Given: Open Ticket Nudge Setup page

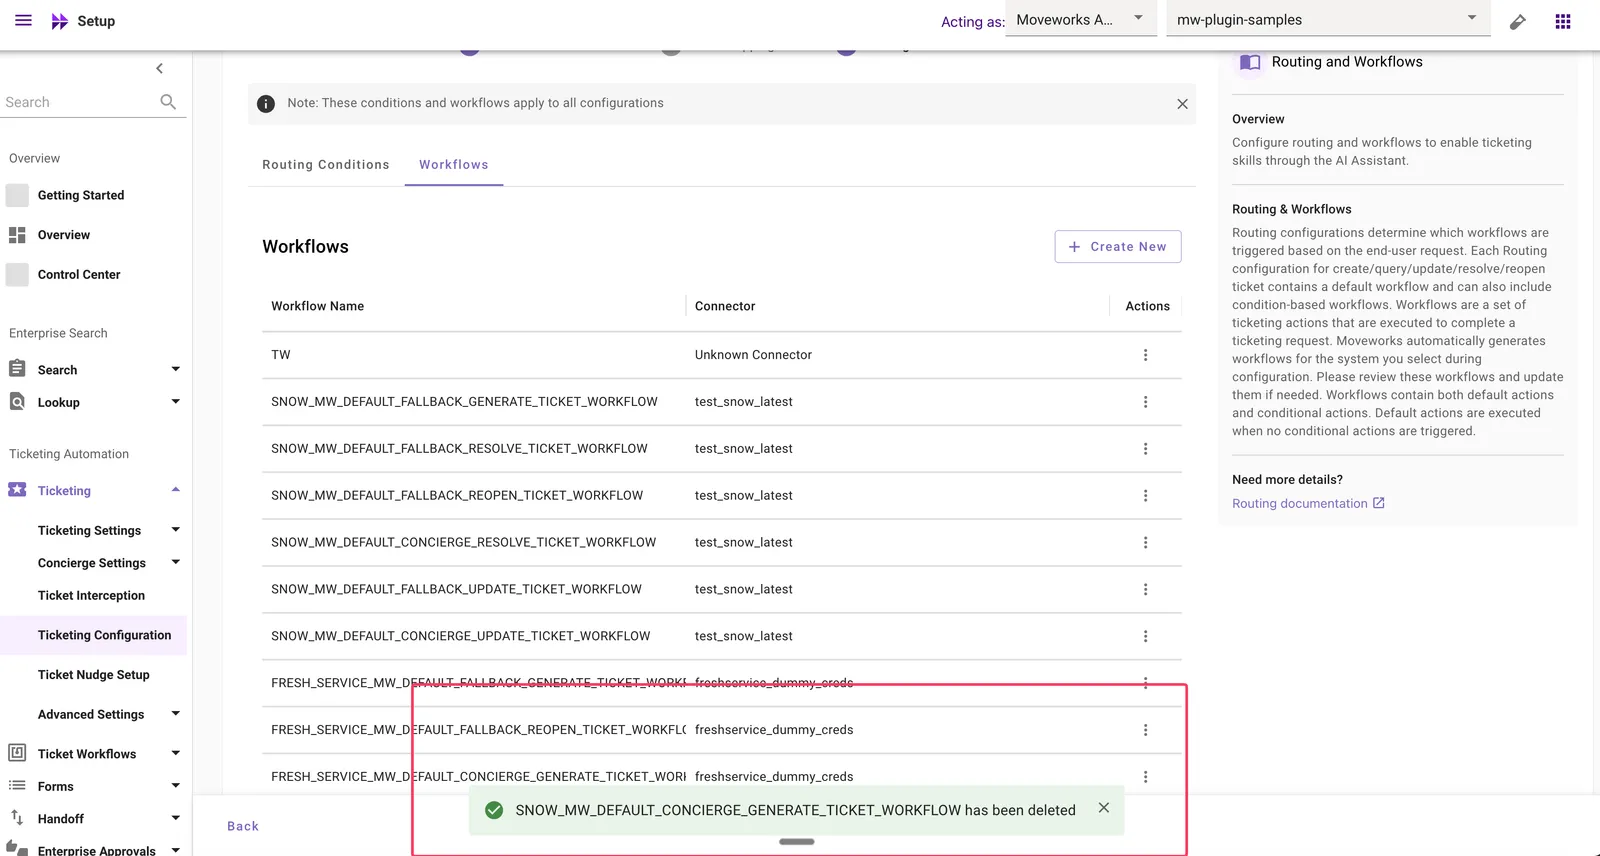Looking at the screenshot, I should tap(94, 675).
